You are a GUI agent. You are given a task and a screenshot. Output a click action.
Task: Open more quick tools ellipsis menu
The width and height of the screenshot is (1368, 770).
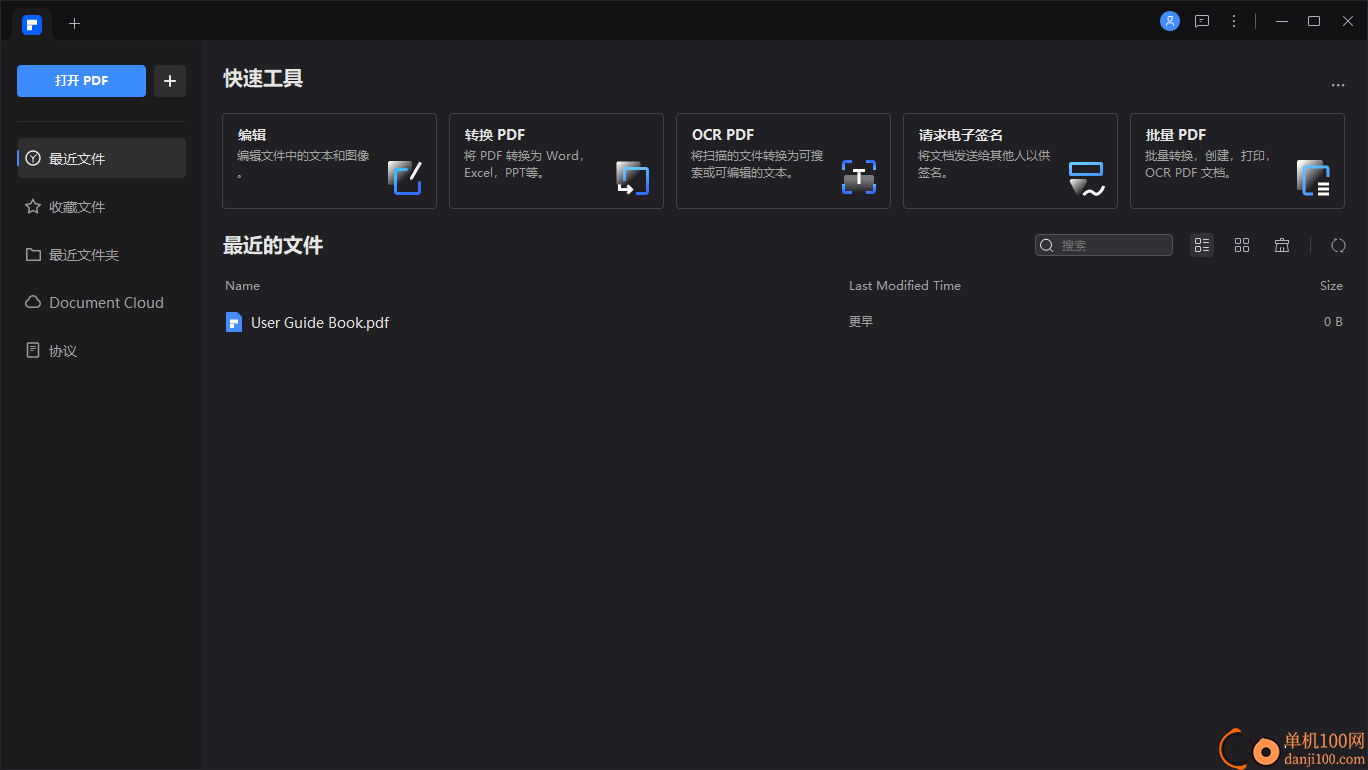click(1338, 86)
